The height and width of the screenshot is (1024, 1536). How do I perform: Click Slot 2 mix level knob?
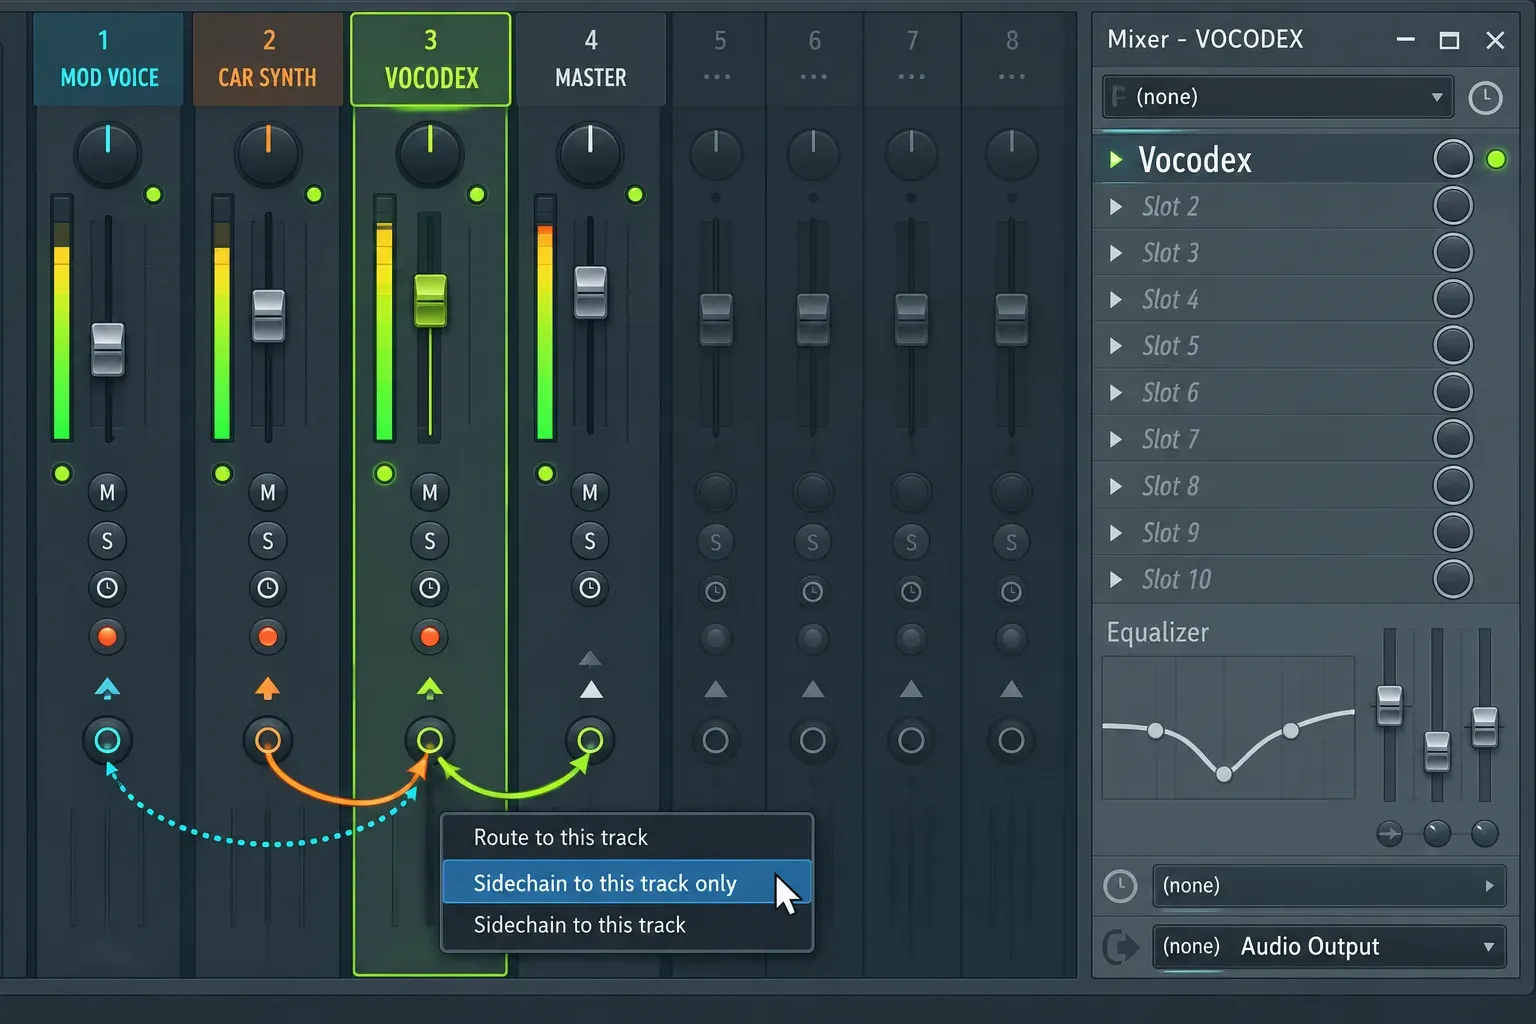1453,206
